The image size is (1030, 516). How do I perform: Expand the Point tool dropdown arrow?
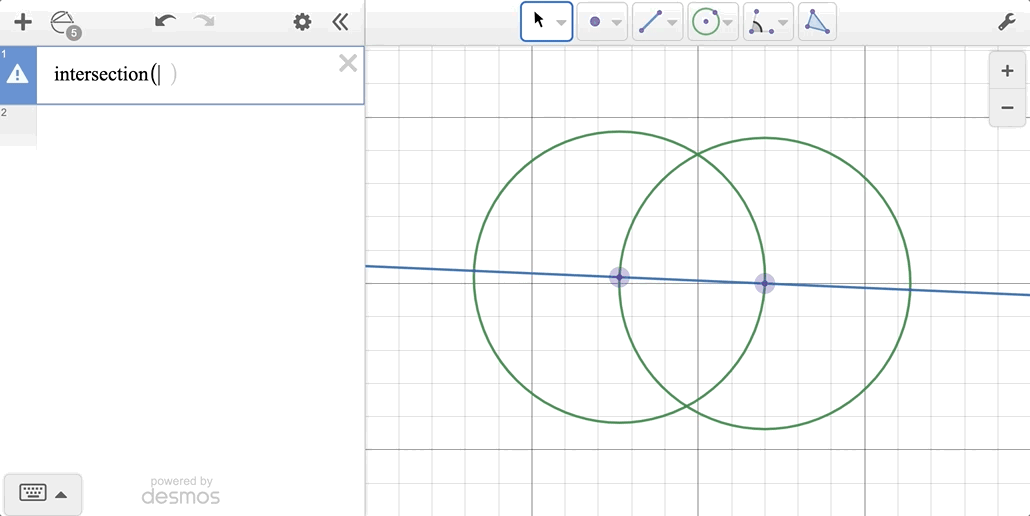pos(616,23)
